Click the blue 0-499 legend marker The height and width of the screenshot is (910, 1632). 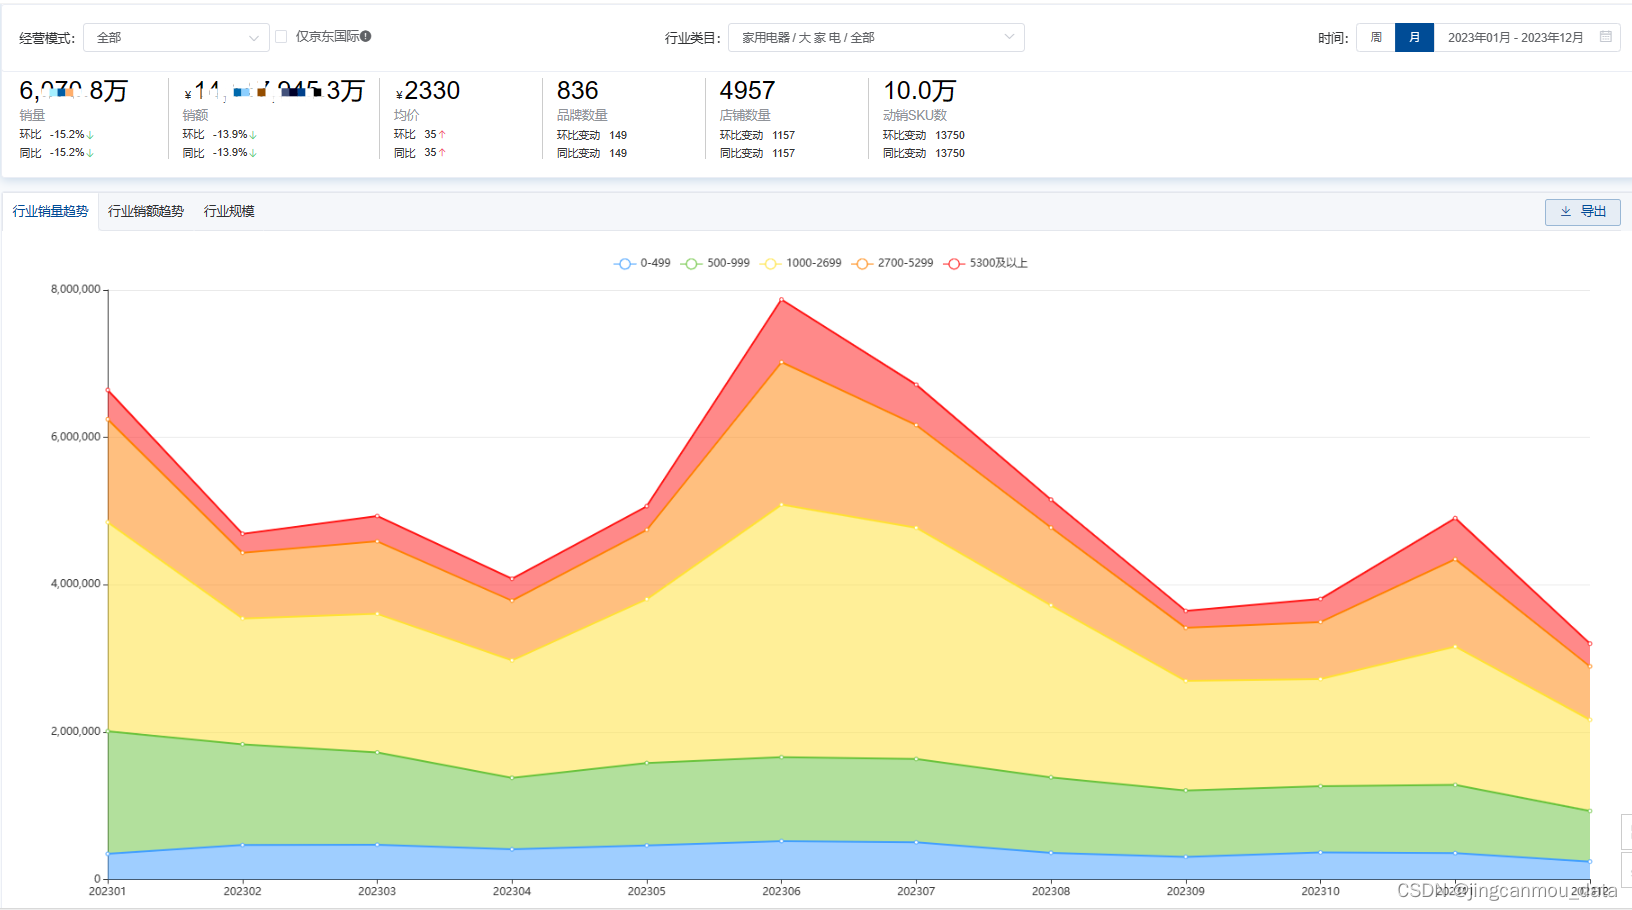624,264
